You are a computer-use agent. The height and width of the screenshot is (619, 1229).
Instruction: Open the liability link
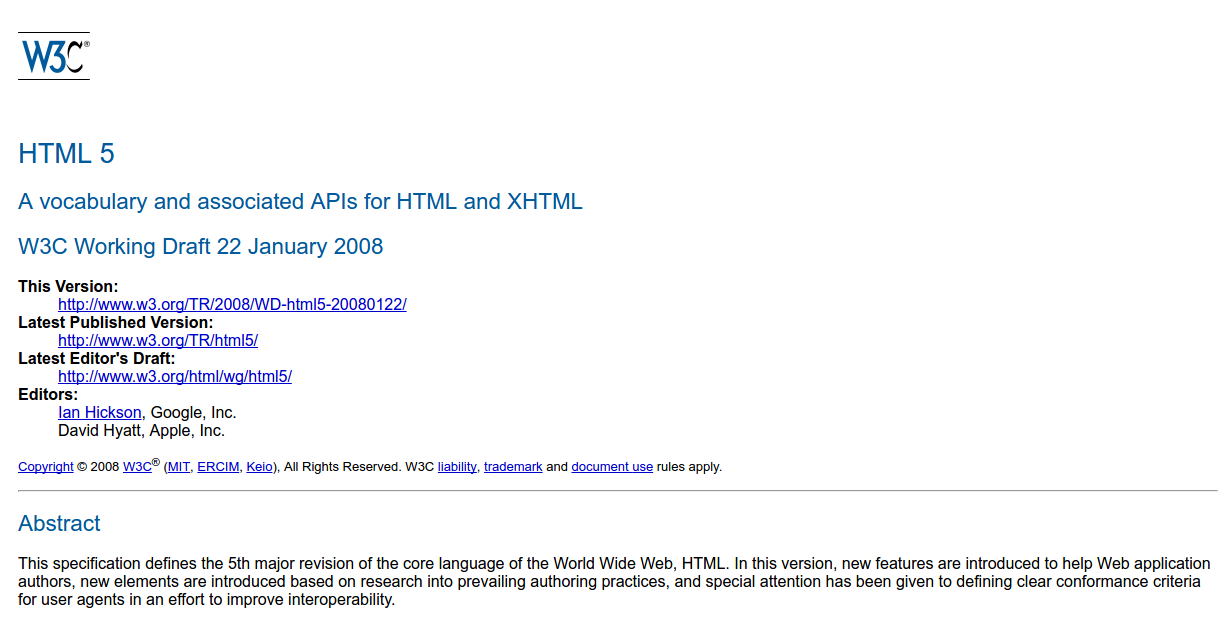[x=457, y=467]
